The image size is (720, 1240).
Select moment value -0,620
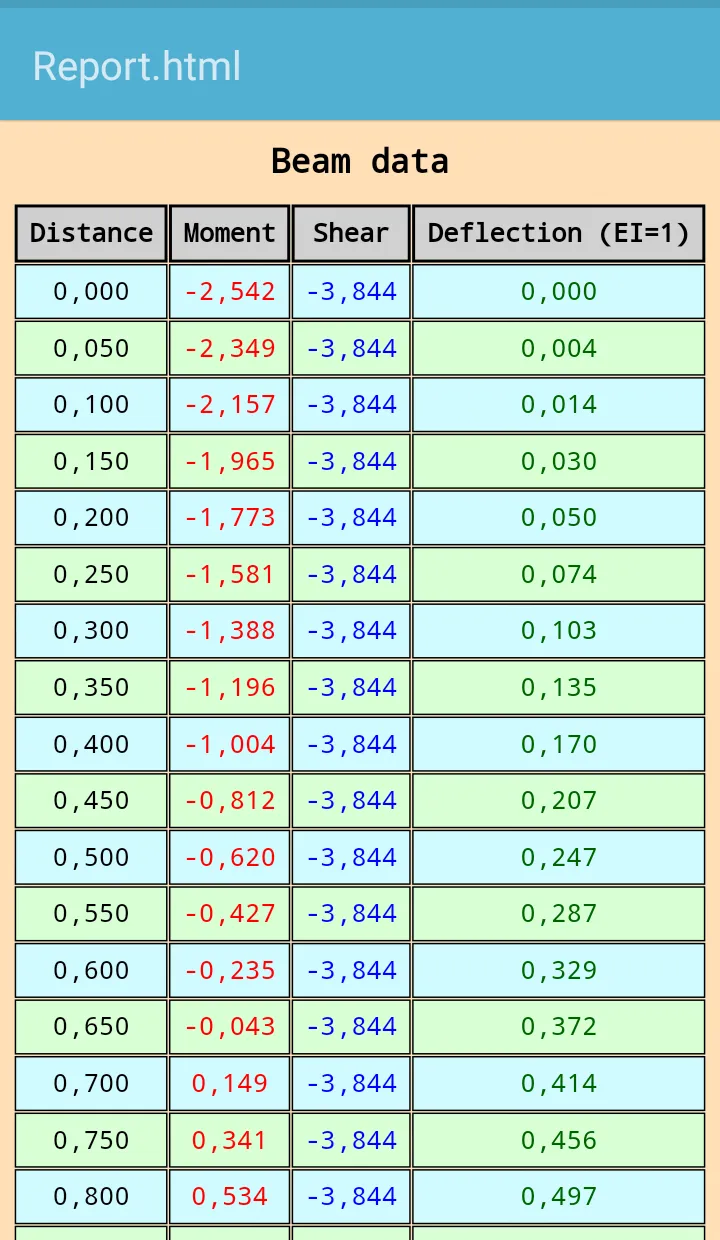(x=229, y=857)
